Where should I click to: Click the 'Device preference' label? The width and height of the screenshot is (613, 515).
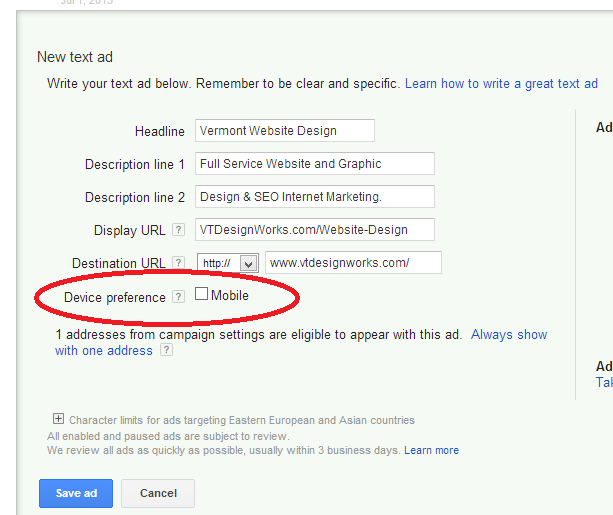[x=115, y=298]
